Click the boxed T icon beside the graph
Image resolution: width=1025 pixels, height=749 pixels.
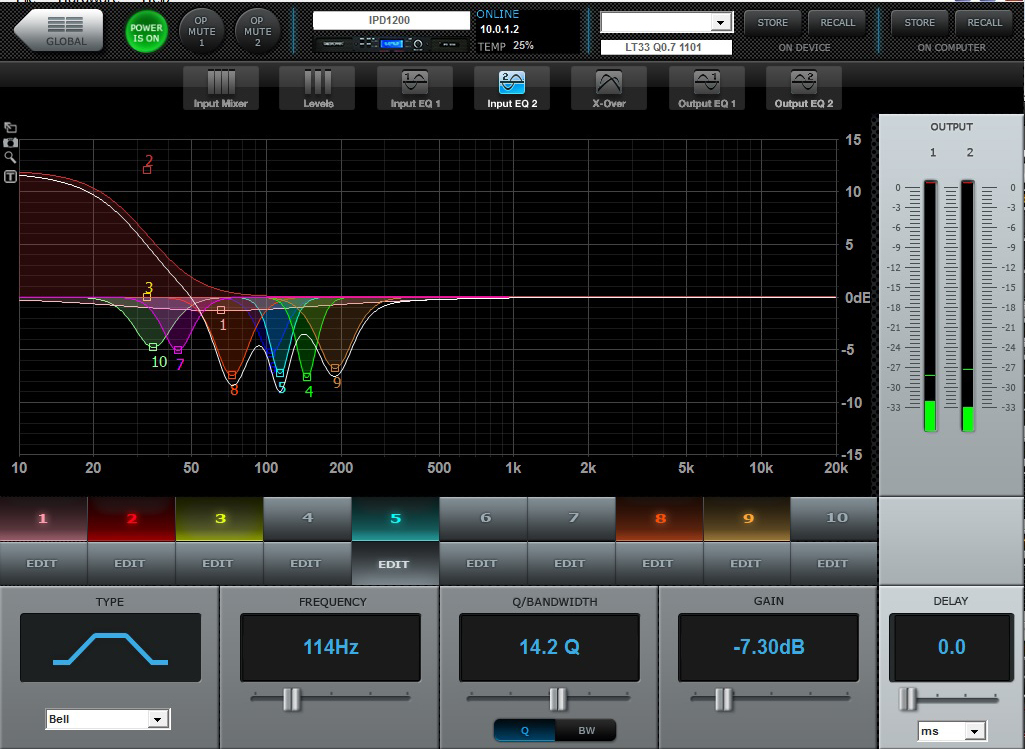coord(10,176)
